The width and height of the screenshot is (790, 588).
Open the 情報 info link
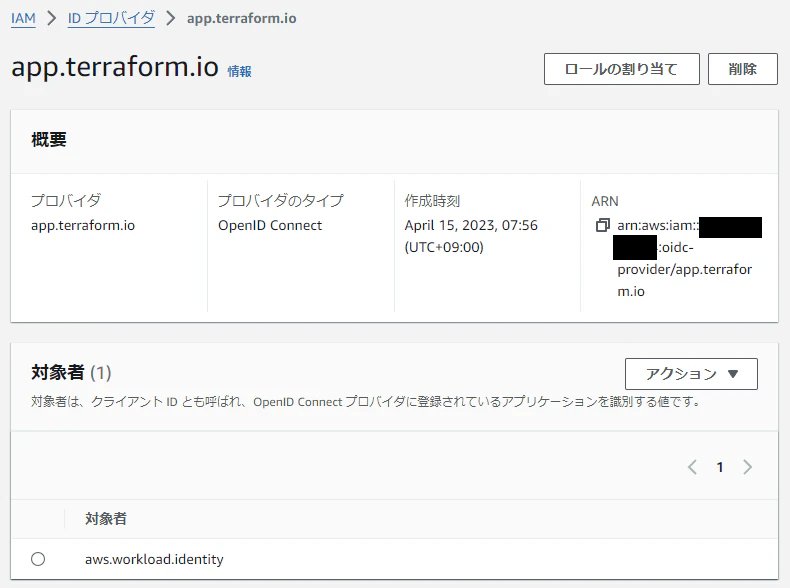pyautogui.click(x=239, y=72)
